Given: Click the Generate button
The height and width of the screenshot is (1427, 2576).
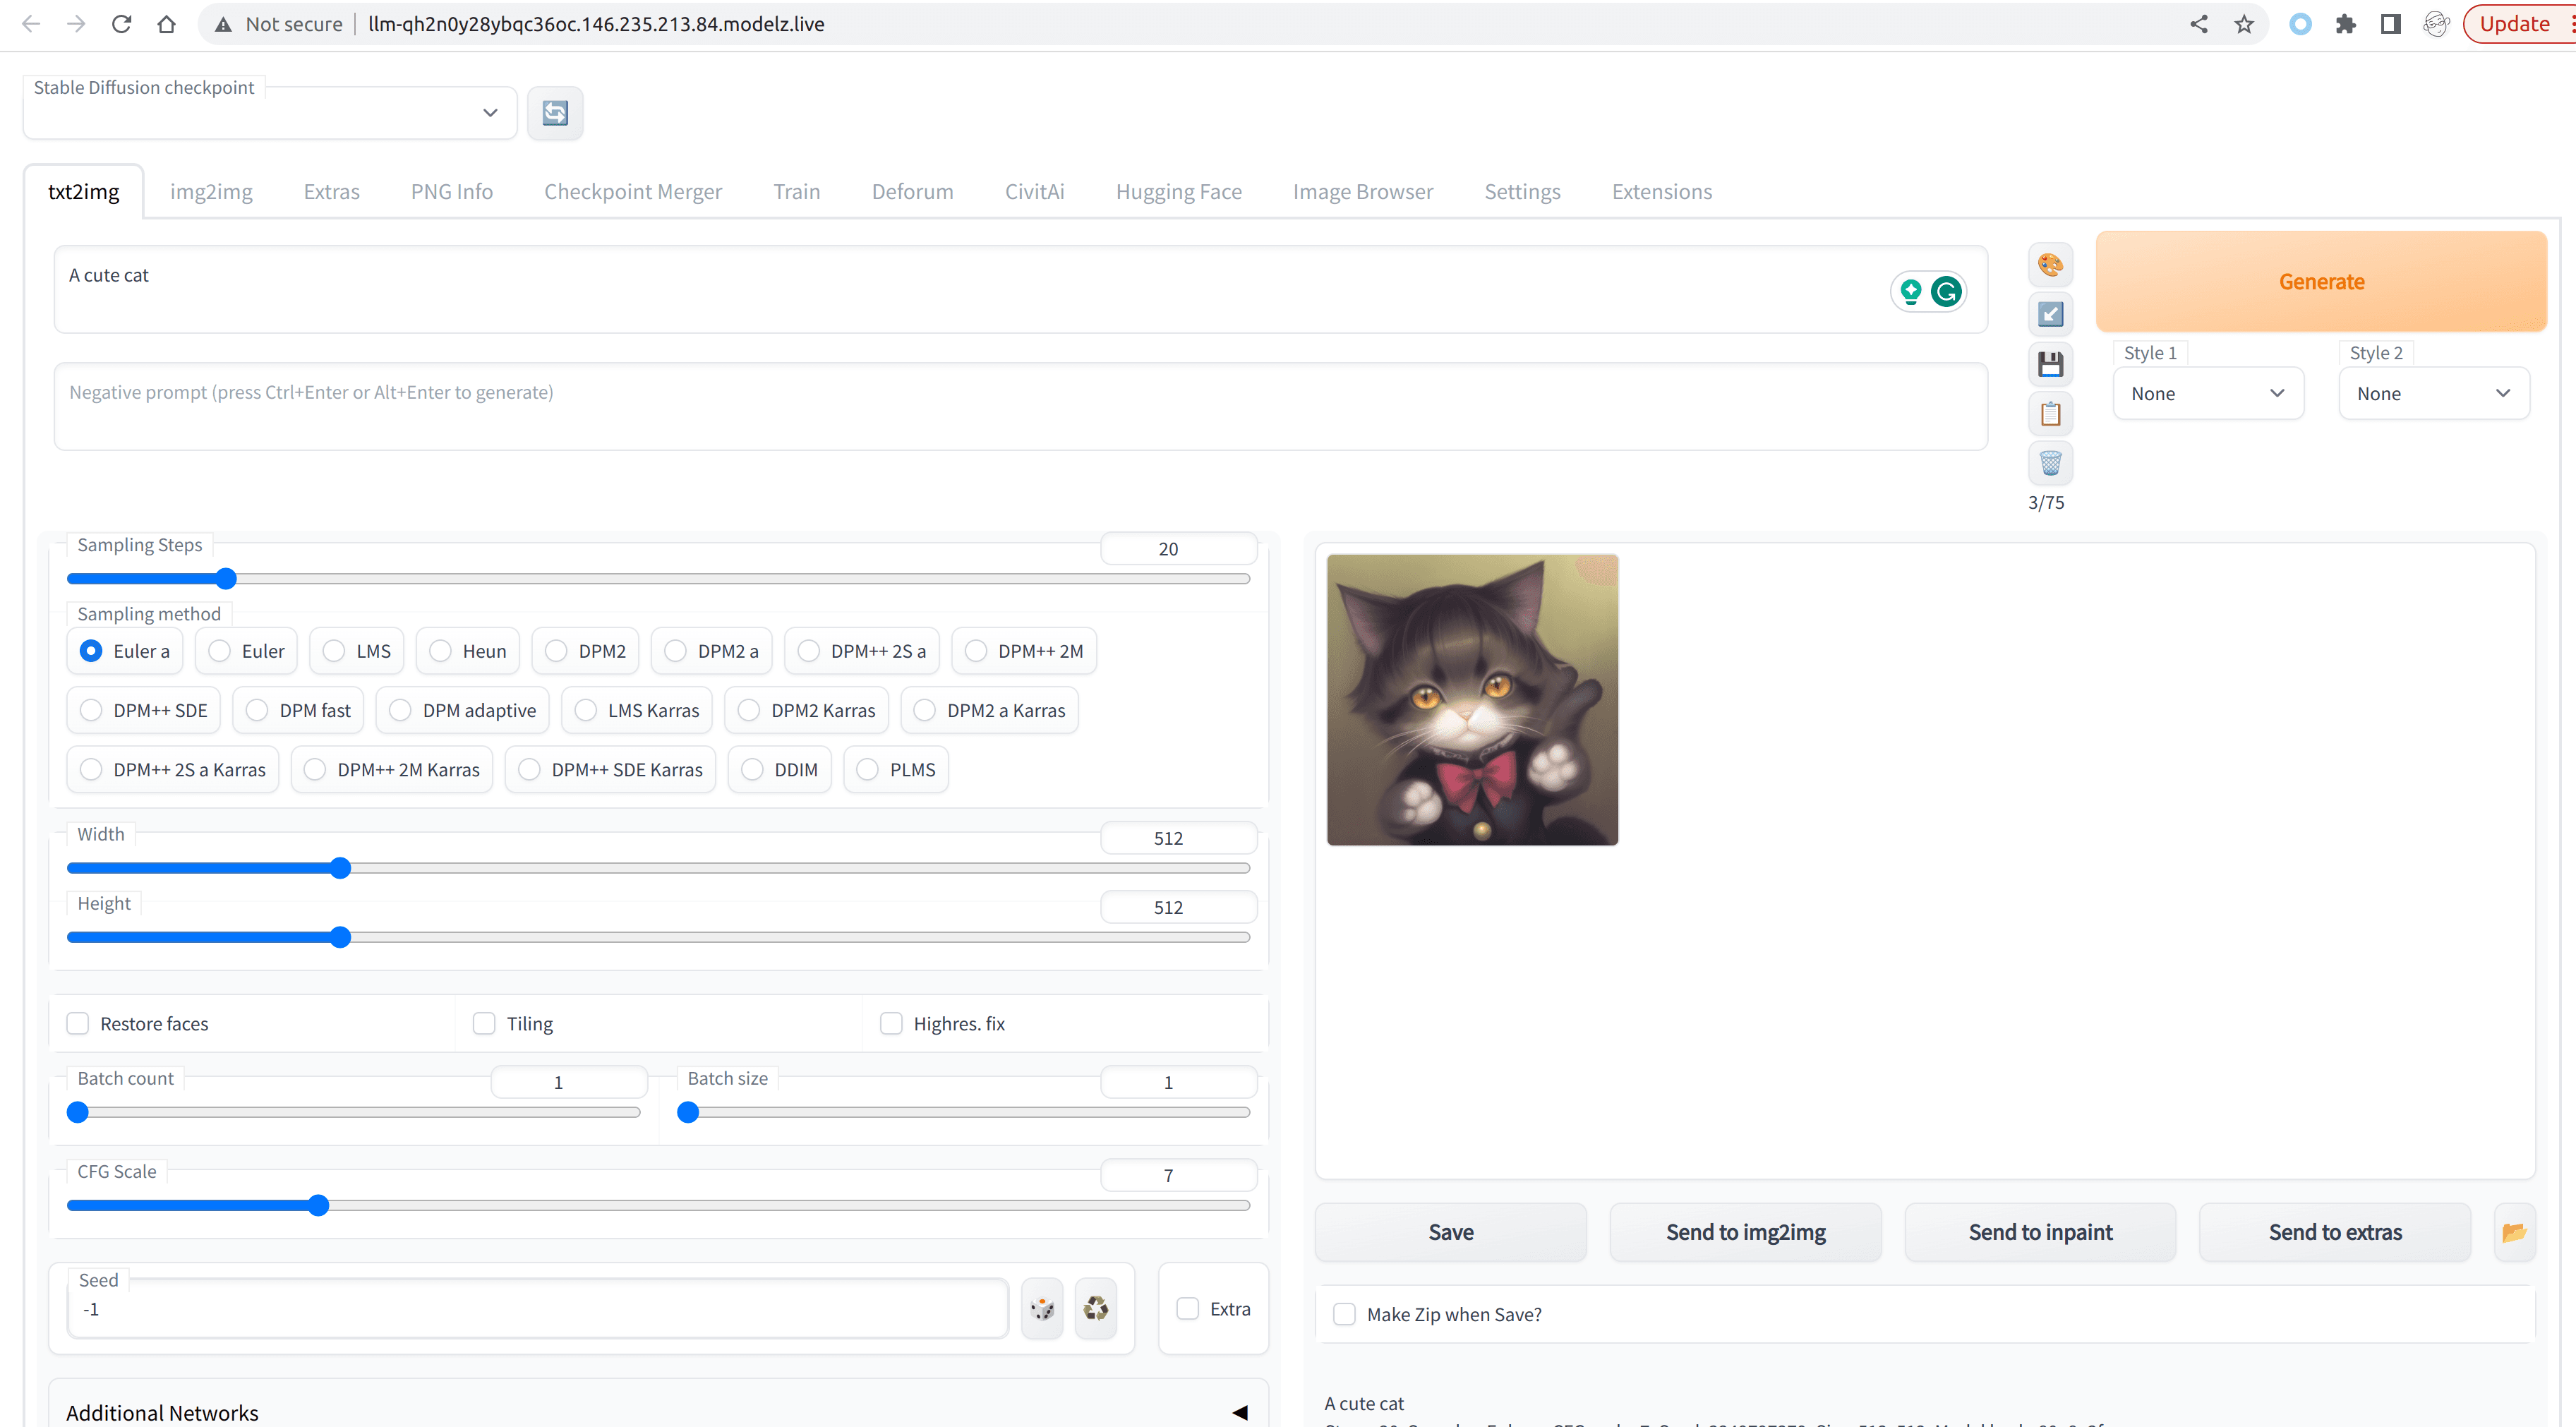Looking at the screenshot, I should pyautogui.click(x=2320, y=282).
